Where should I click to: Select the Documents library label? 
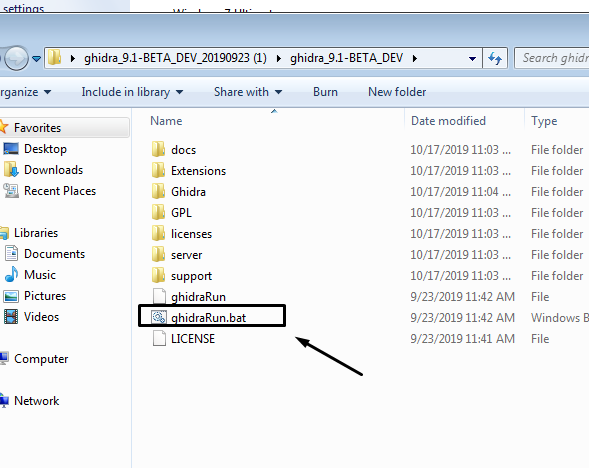point(54,254)
